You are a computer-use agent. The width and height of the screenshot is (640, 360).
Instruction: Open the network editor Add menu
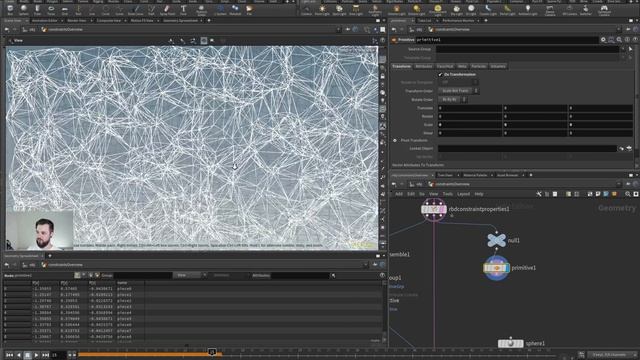point(399,194)
